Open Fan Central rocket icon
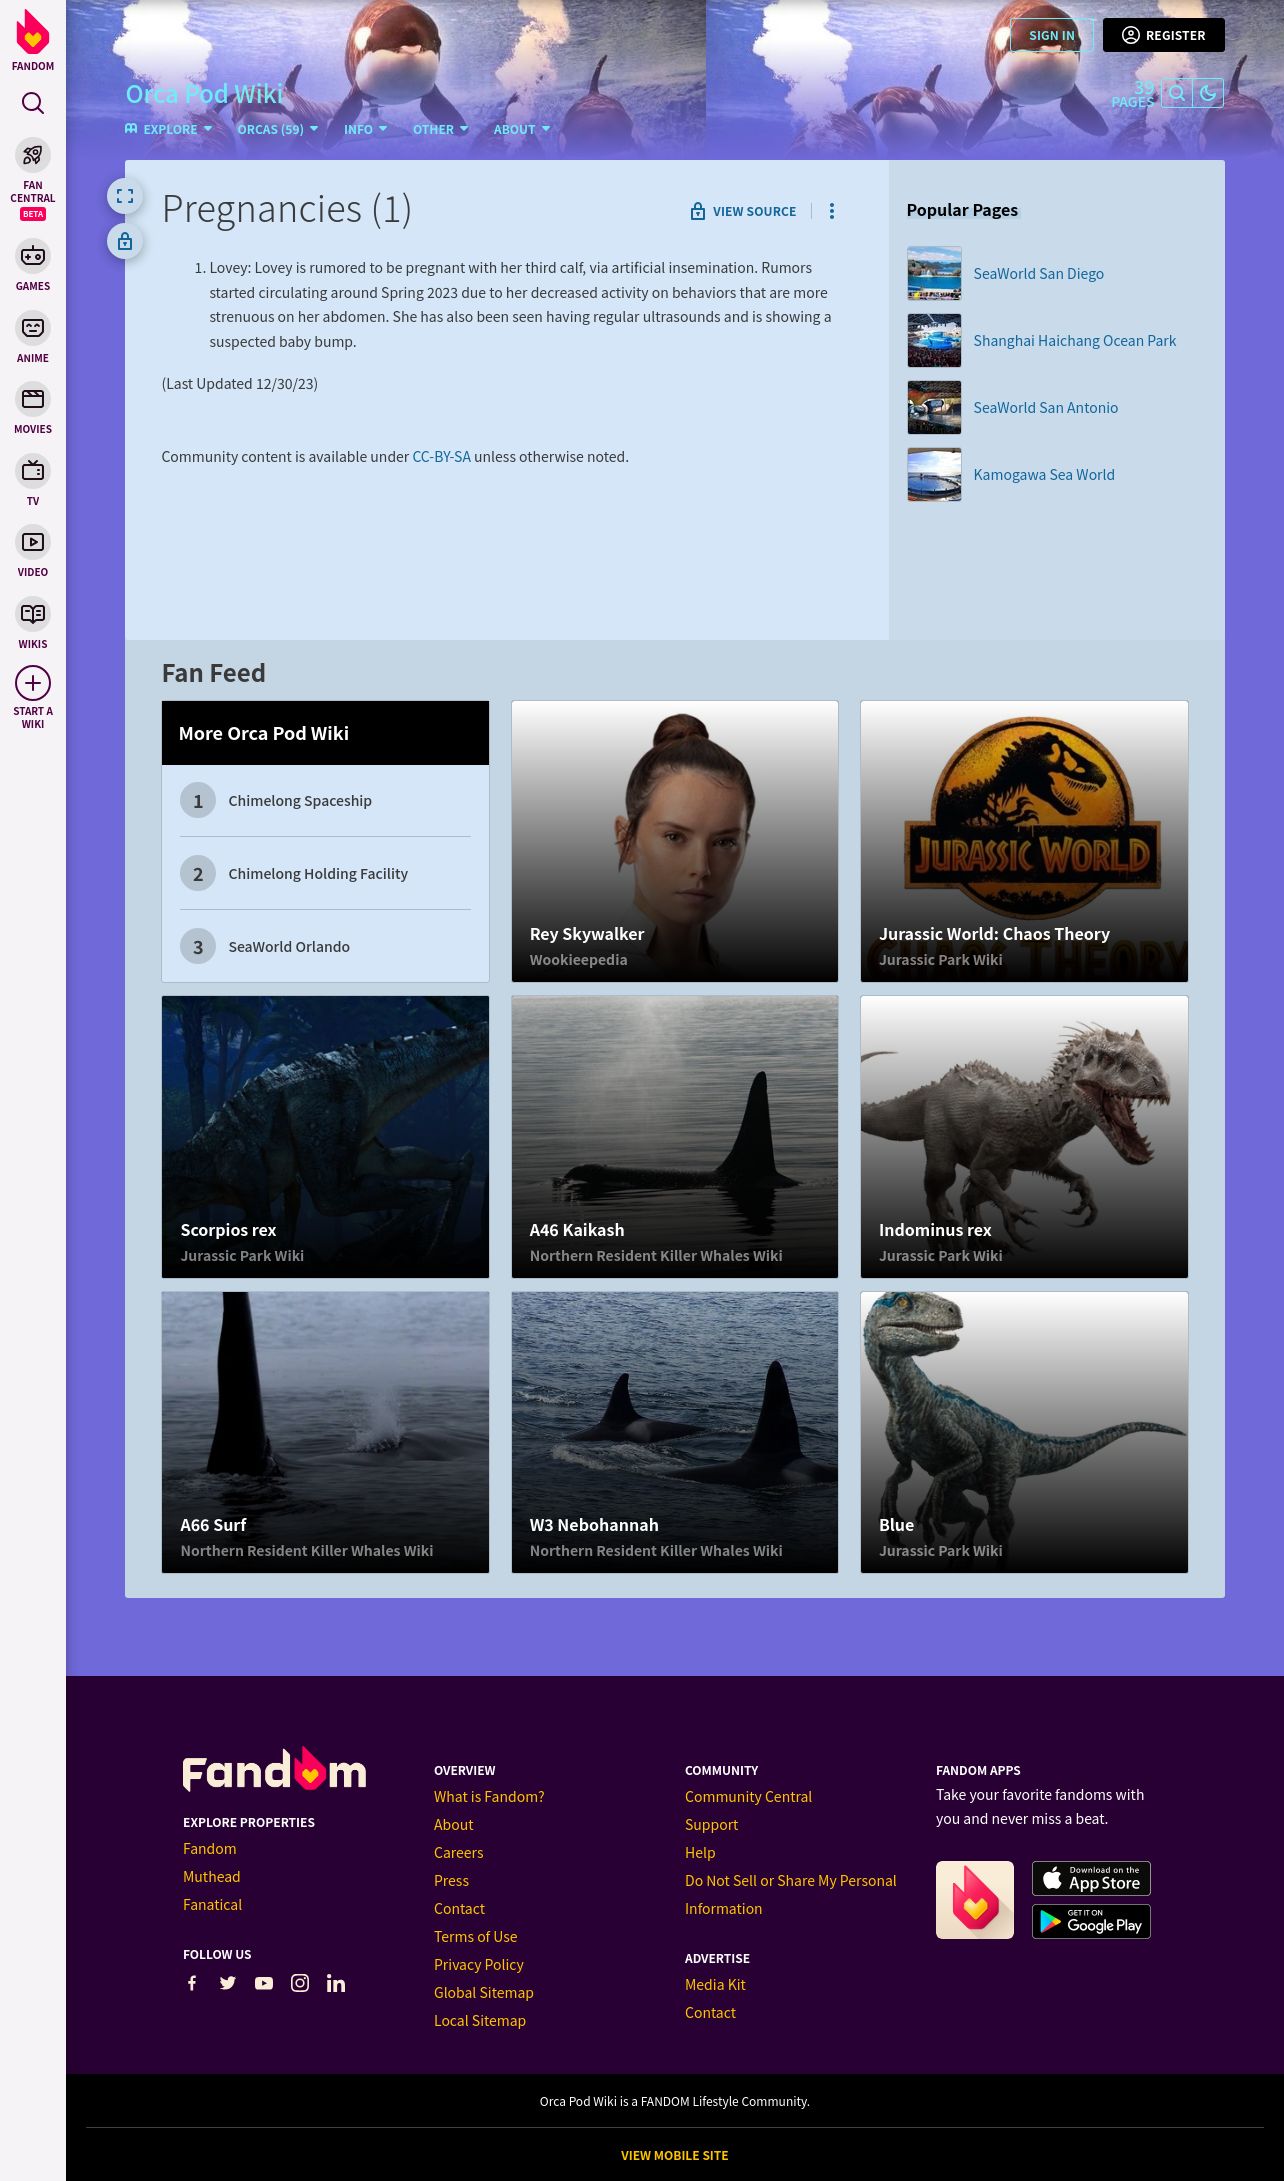 [33, 155]
